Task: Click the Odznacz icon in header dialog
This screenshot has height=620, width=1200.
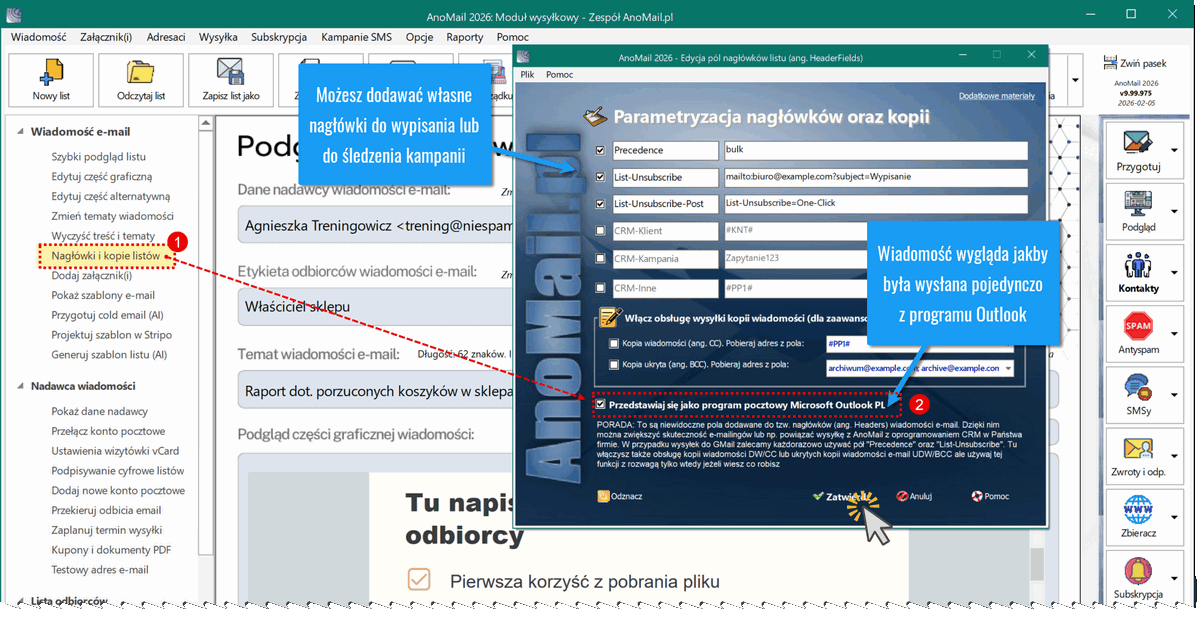Action: (603, 495)
